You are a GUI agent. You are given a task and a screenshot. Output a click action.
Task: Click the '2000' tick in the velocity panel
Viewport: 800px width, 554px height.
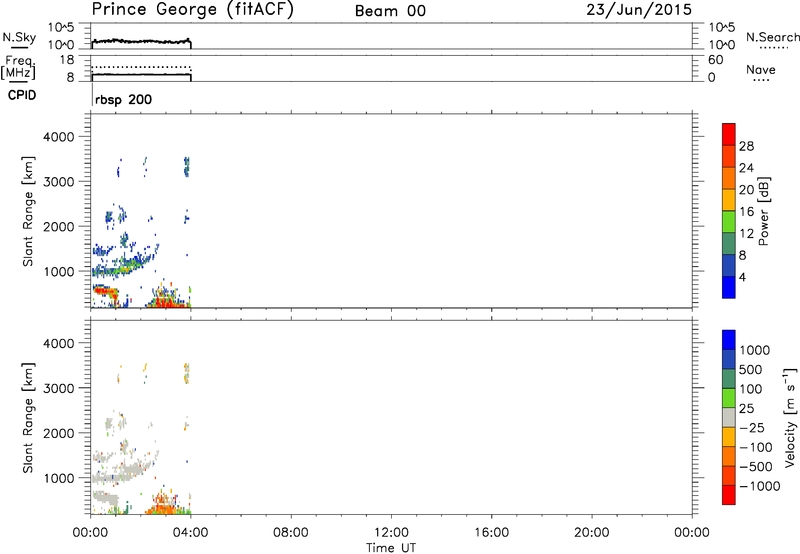(59, 433)
